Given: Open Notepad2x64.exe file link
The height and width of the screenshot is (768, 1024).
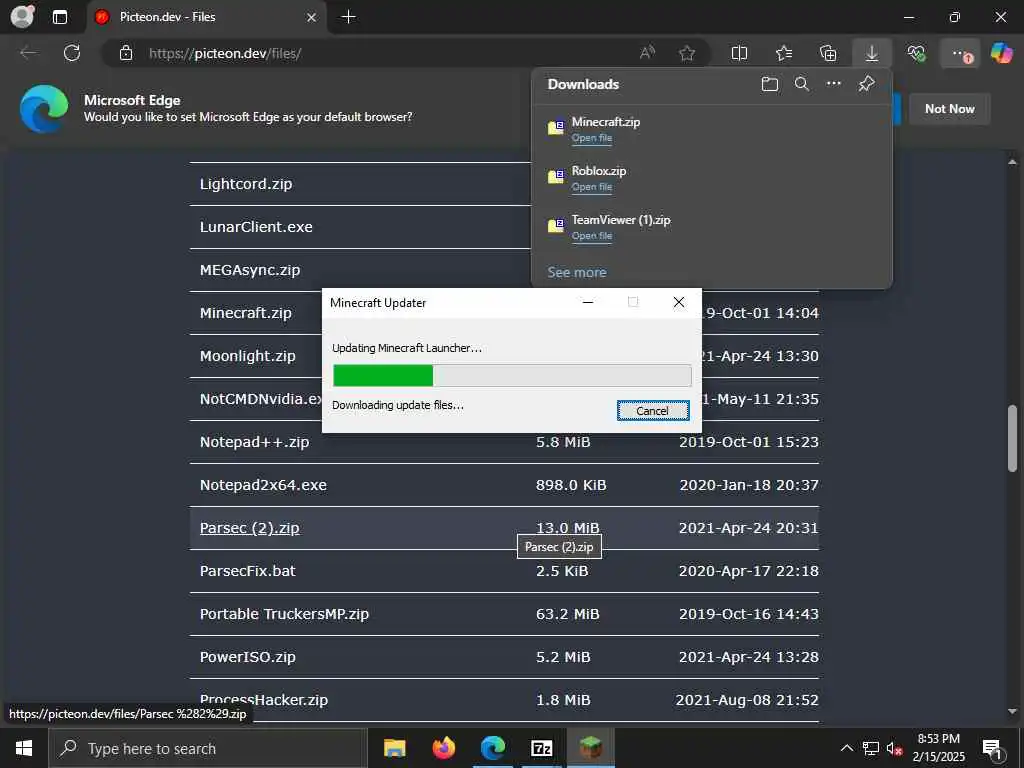Looking at the screenshot, I should click(263, 485).
